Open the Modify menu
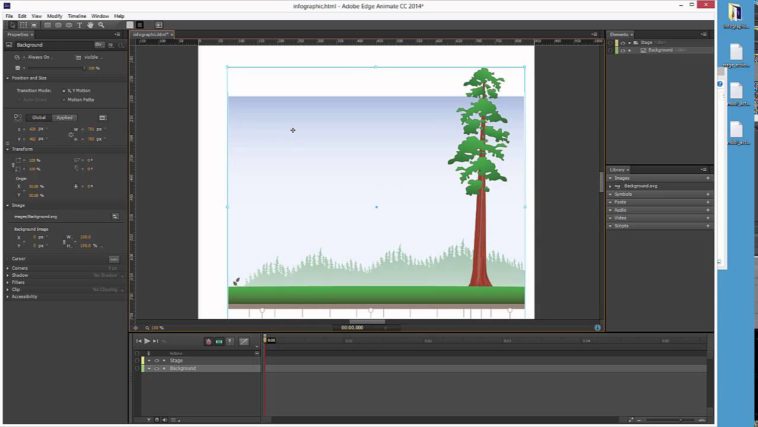The width and height of the screenshot is (758, 427). (54, 16)
